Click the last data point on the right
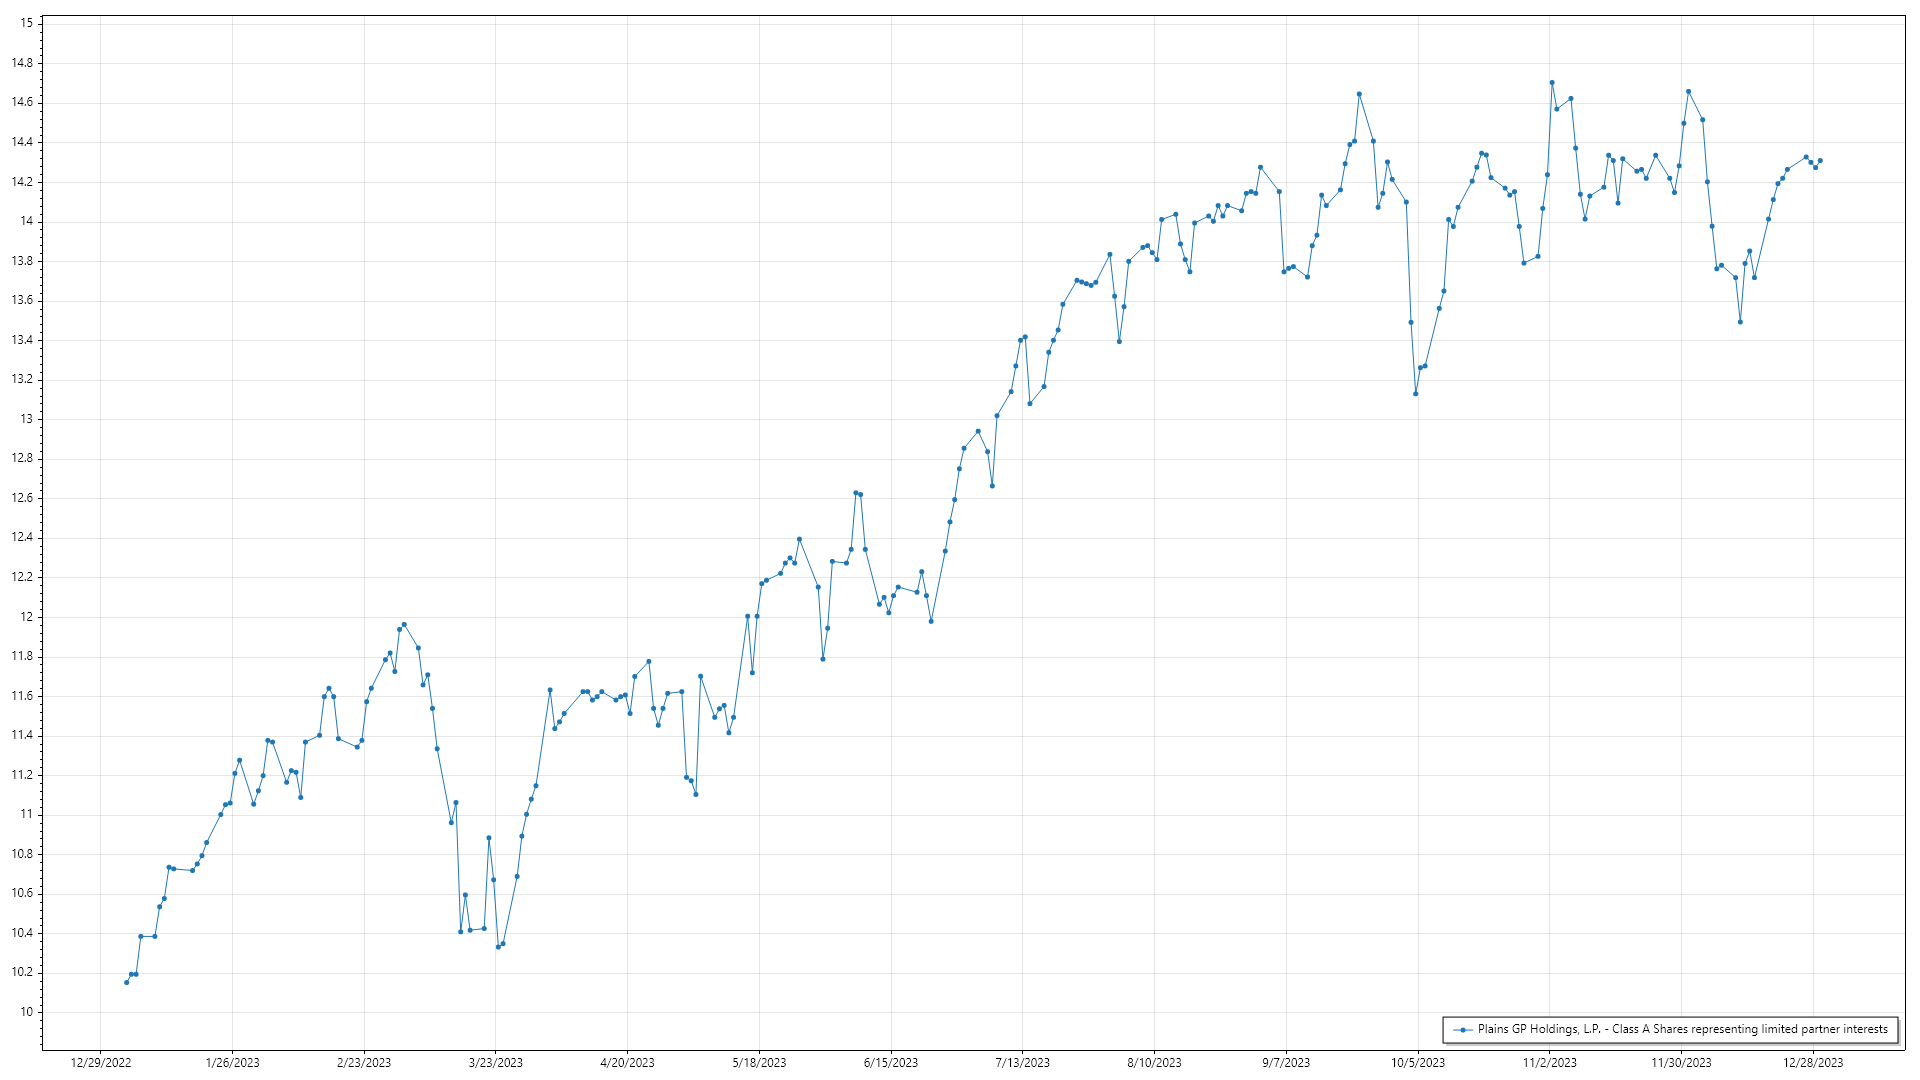This screenshot has height=1080, width=1920. pyautogui.click(x=1820, y=160)
